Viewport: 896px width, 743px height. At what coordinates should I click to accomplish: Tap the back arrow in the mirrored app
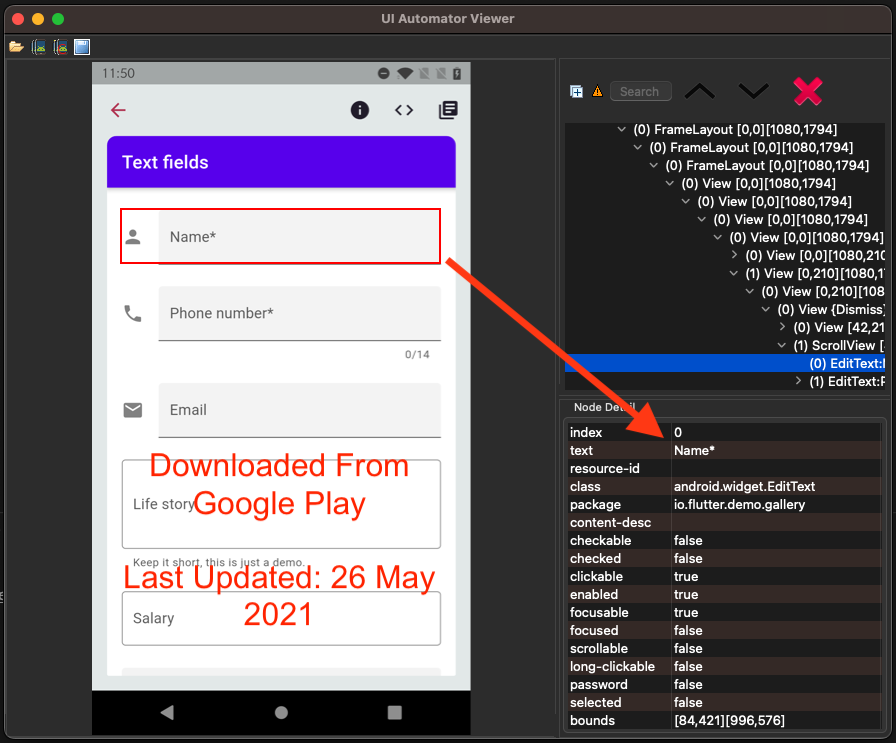coord(118,110)
